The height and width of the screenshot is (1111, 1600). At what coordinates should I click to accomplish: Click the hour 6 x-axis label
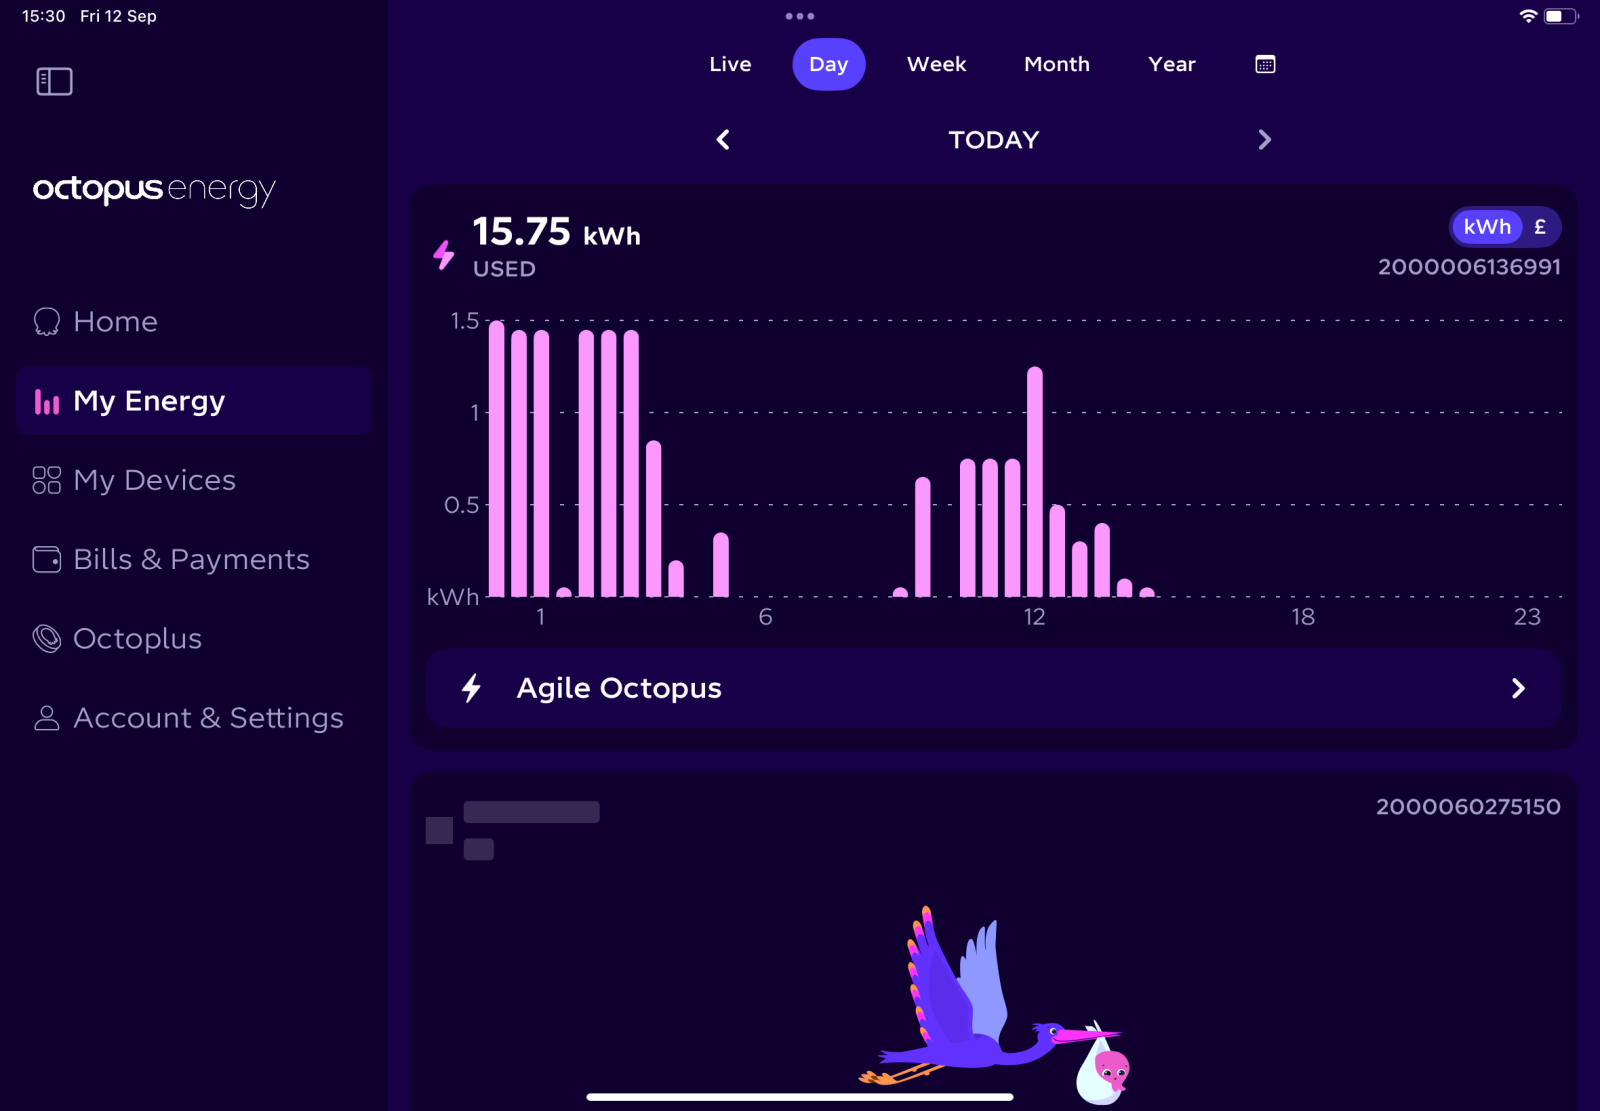coord(765,617)
